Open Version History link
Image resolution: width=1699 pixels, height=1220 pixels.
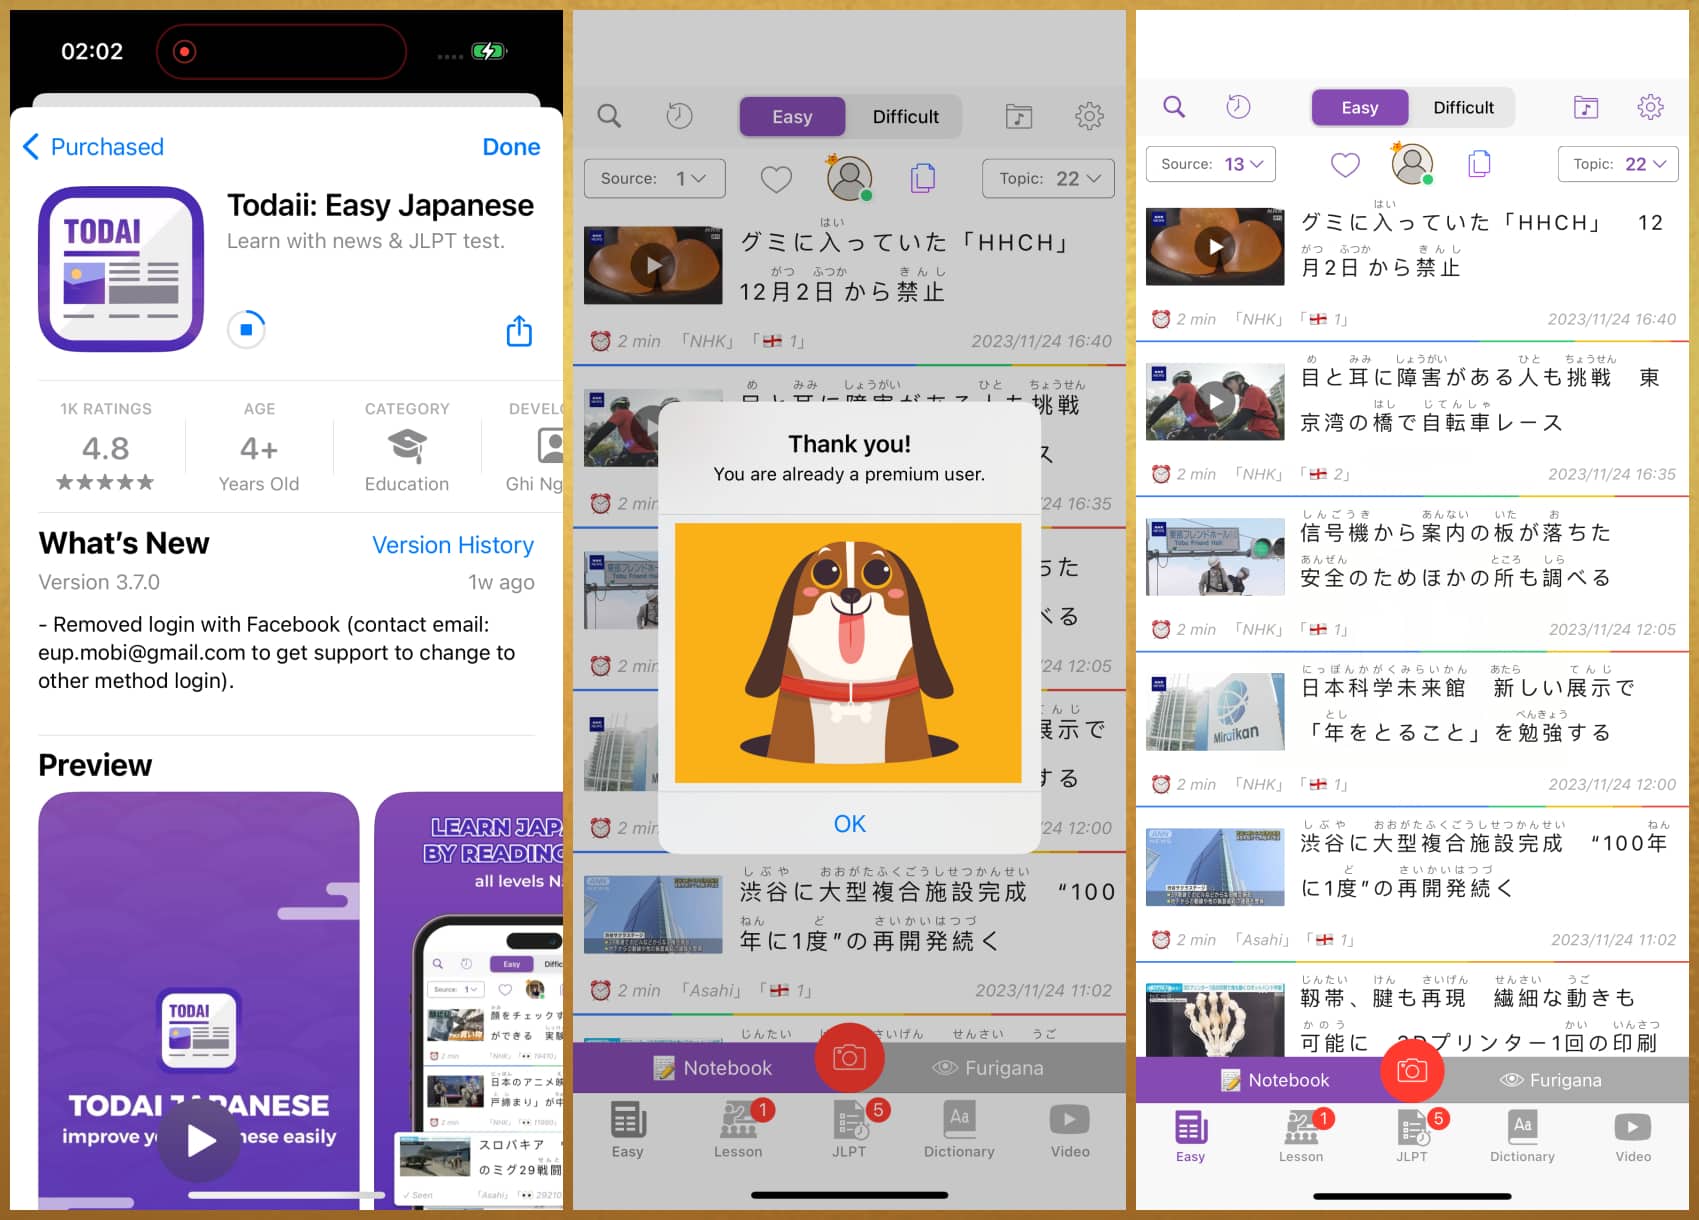point(453,544)
